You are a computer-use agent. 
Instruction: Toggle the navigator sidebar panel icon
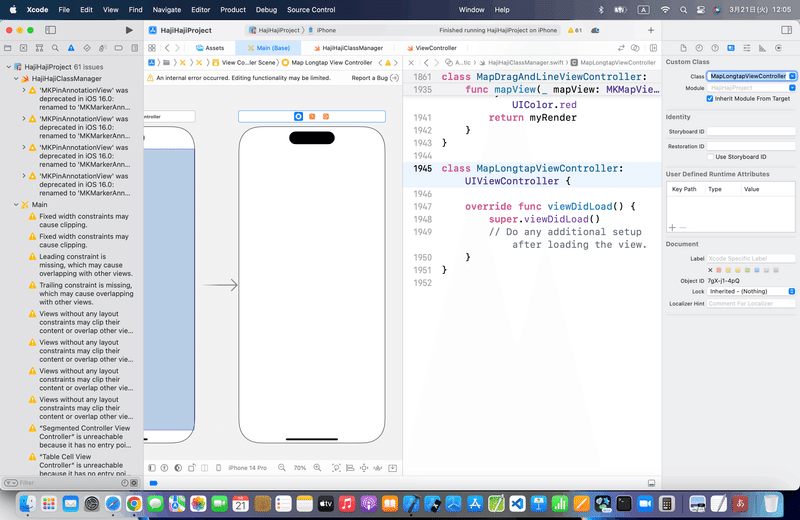(x=51, y=30)
